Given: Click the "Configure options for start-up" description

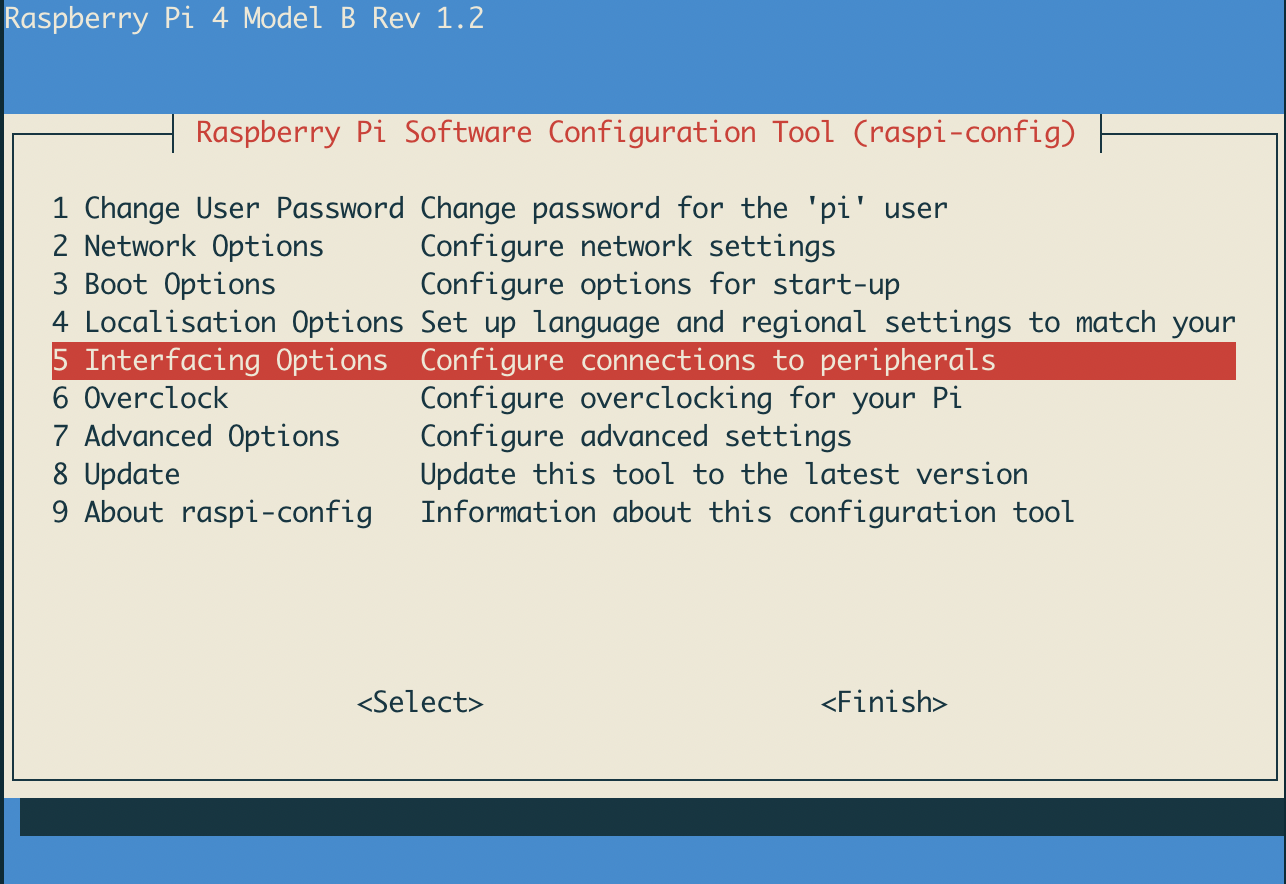Looking at the screenshot, I should 659,285.
